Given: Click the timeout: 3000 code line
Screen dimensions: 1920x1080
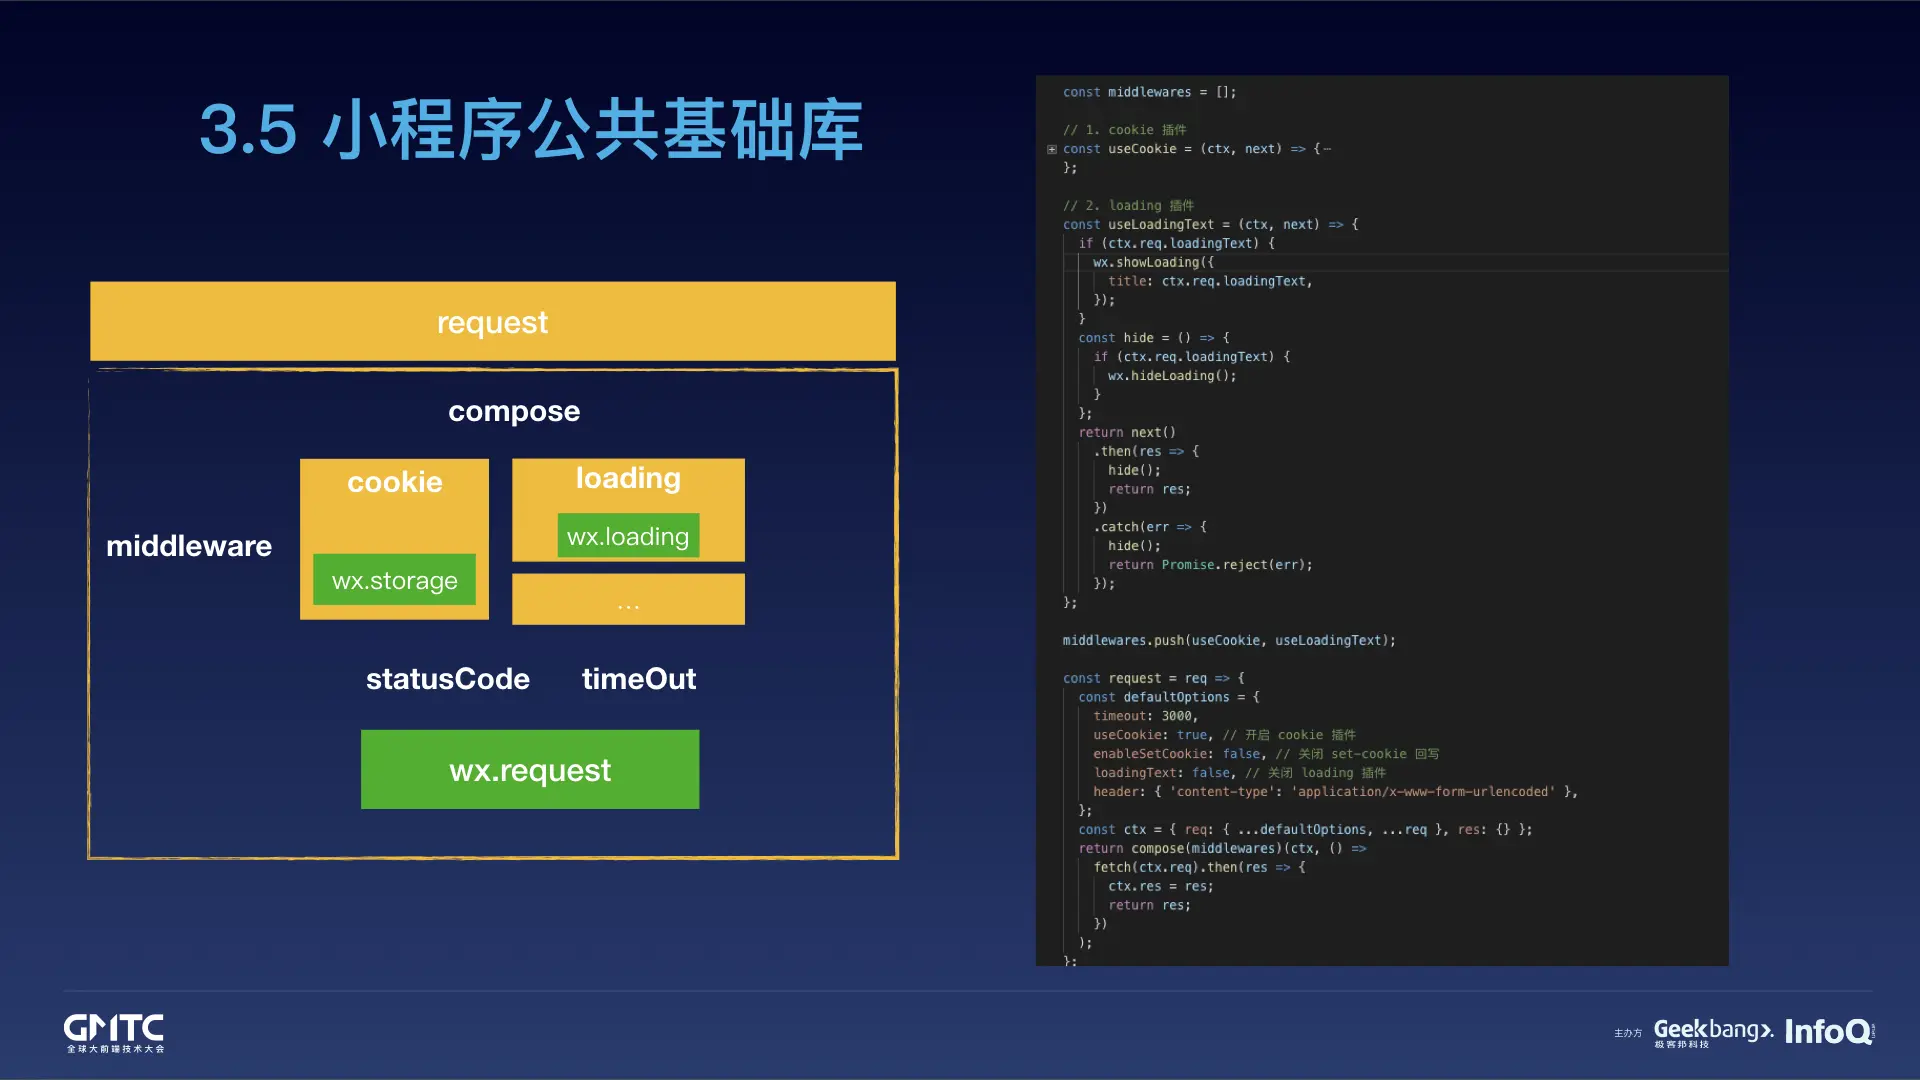Looking at the screenshot, I should pos(1145,716).
